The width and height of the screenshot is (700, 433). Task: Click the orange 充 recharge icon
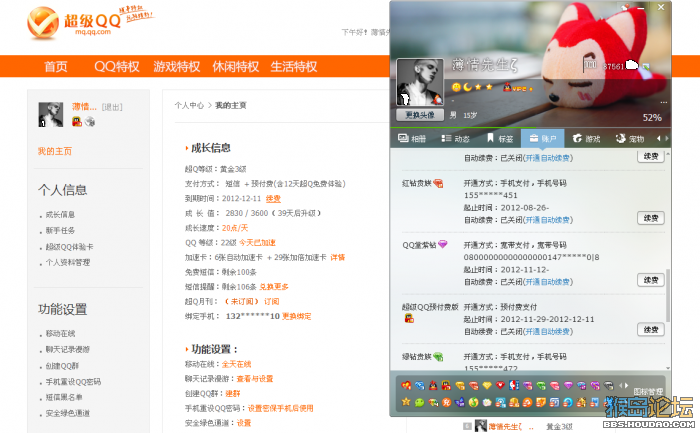(x=446, y=403)
